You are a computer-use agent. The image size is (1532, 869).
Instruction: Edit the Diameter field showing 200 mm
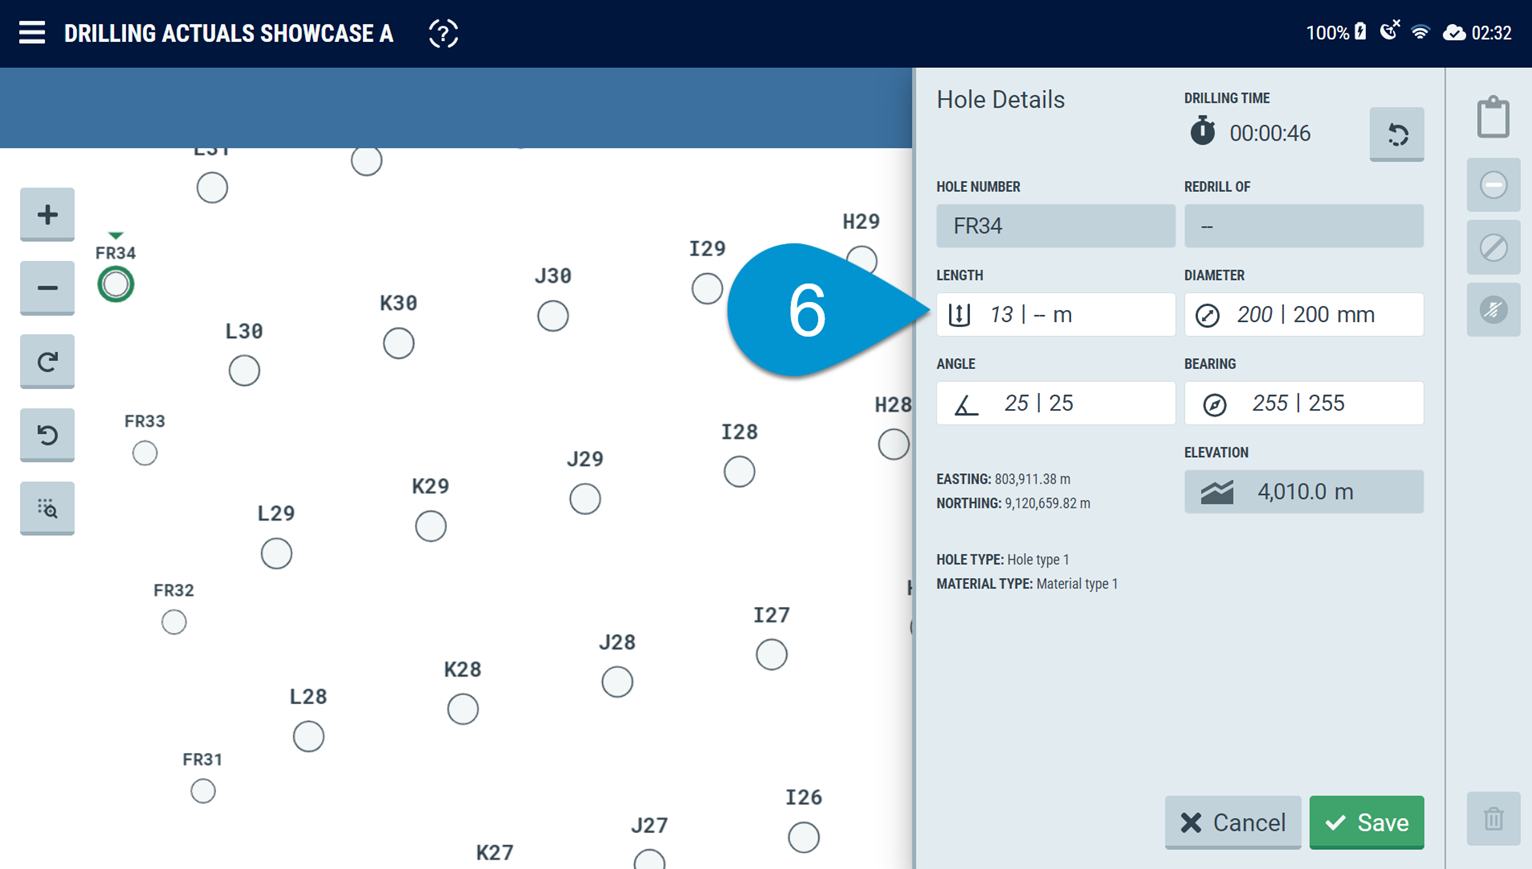point(1303,314)
